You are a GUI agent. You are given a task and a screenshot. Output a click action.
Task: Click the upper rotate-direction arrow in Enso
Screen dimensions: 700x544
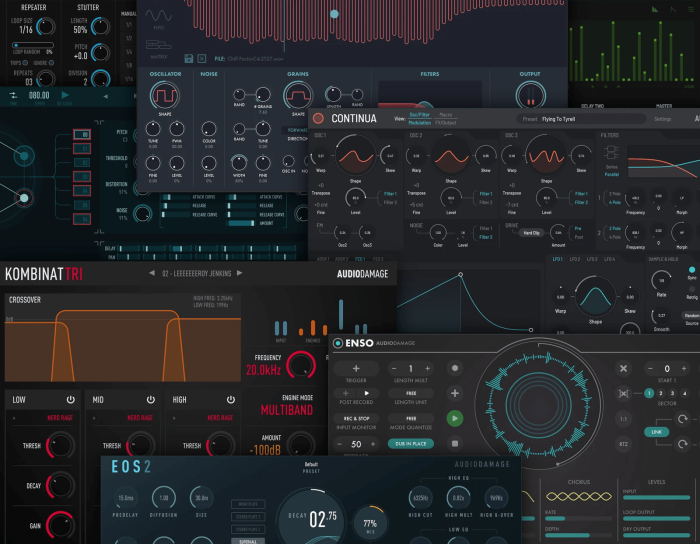tap(682, 419)
